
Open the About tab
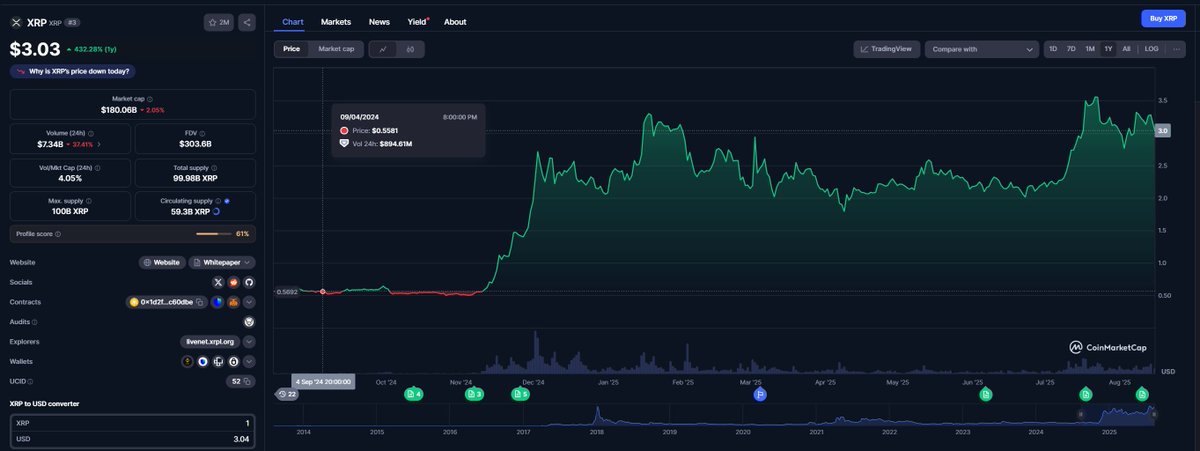[x=455, y=21]
